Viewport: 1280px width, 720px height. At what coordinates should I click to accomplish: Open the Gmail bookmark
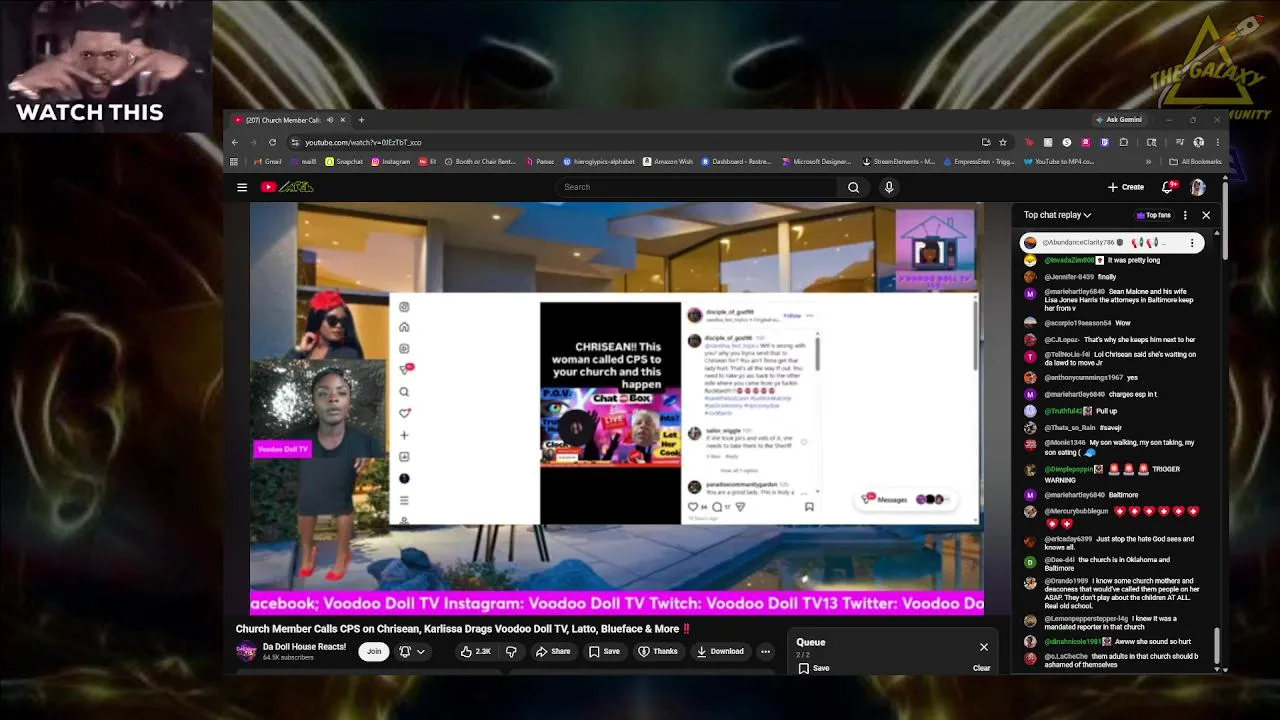pos(268,161)
